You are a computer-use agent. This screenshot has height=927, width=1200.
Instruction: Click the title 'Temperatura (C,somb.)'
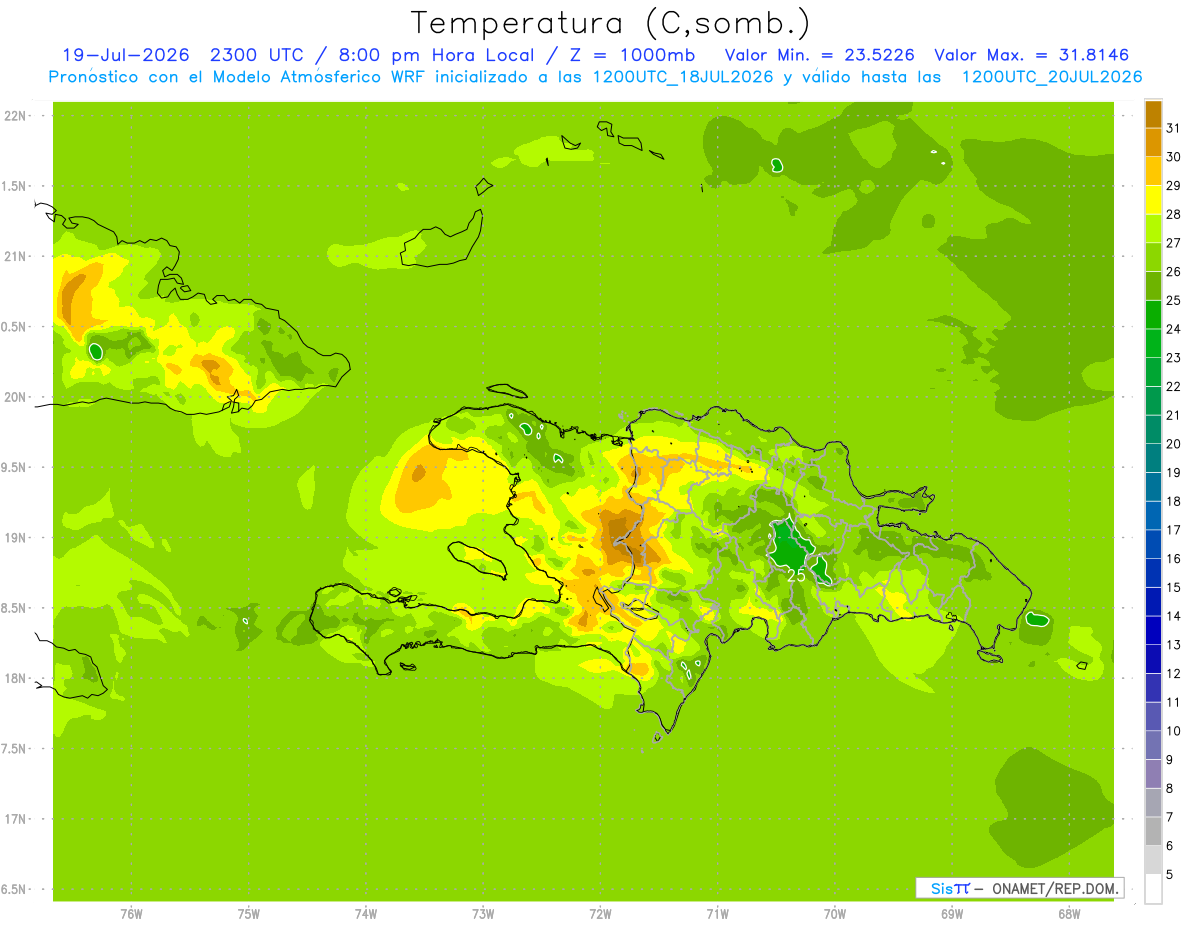610,23
